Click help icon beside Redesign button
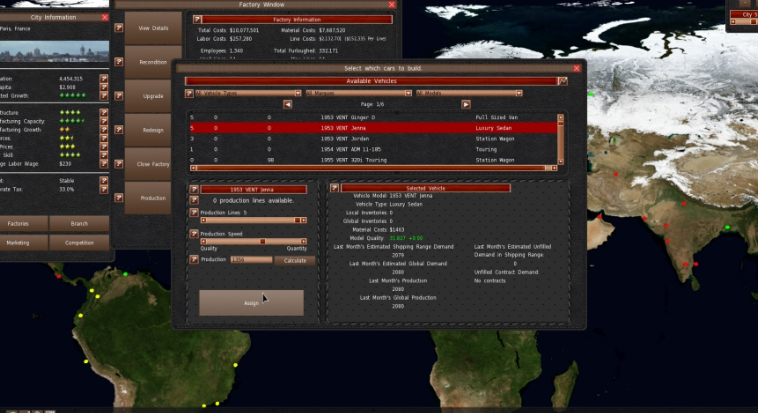 118,130
